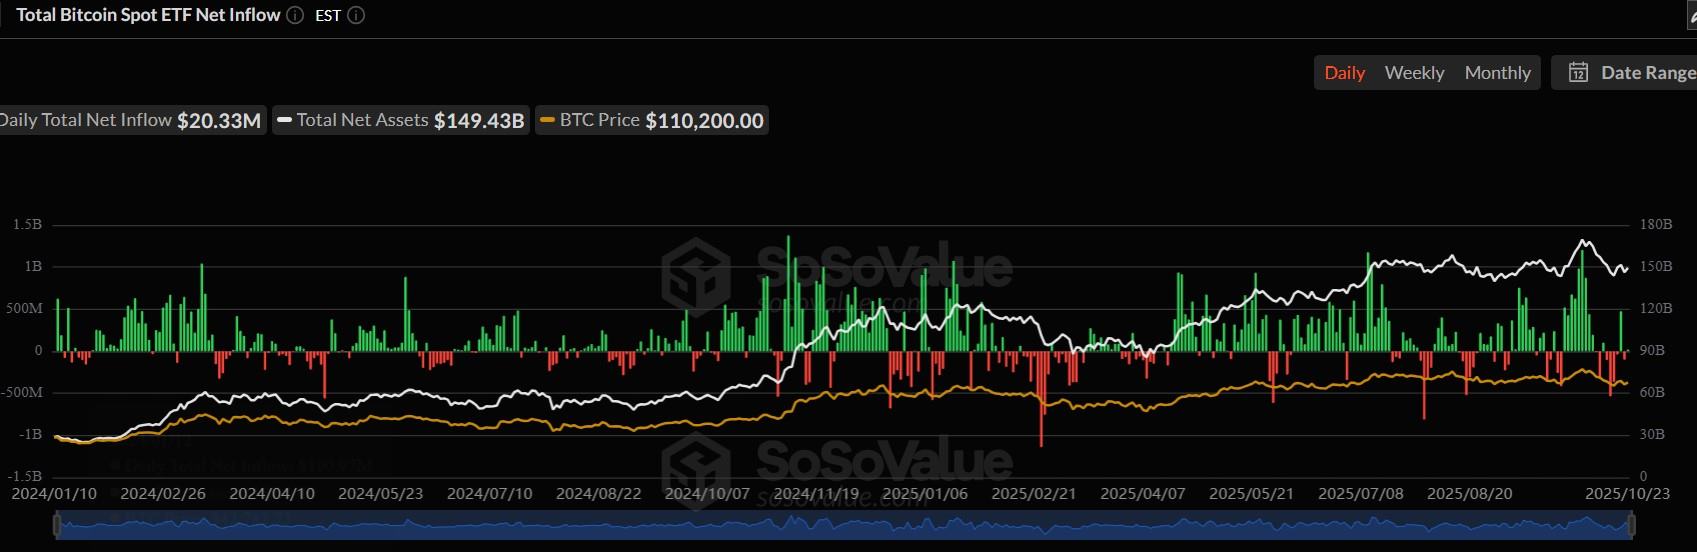Click the 1.5B left axis label
The width and height of the screenshot is (1697, 552).
[27, 224]
